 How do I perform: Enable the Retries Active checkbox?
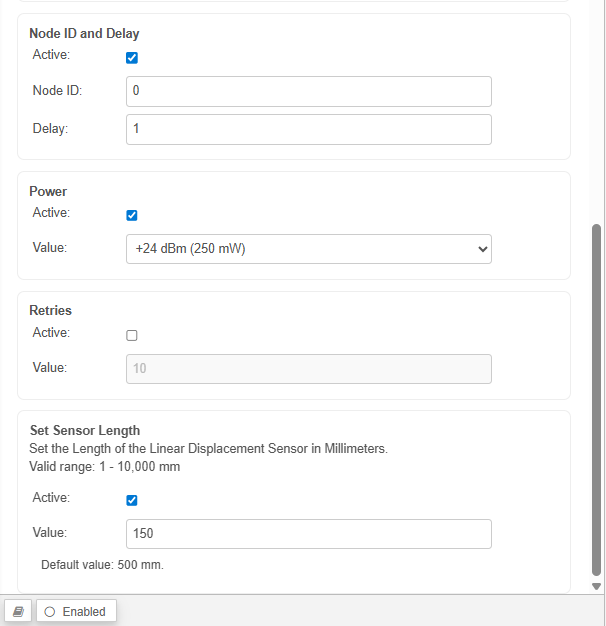pos(132,336)
